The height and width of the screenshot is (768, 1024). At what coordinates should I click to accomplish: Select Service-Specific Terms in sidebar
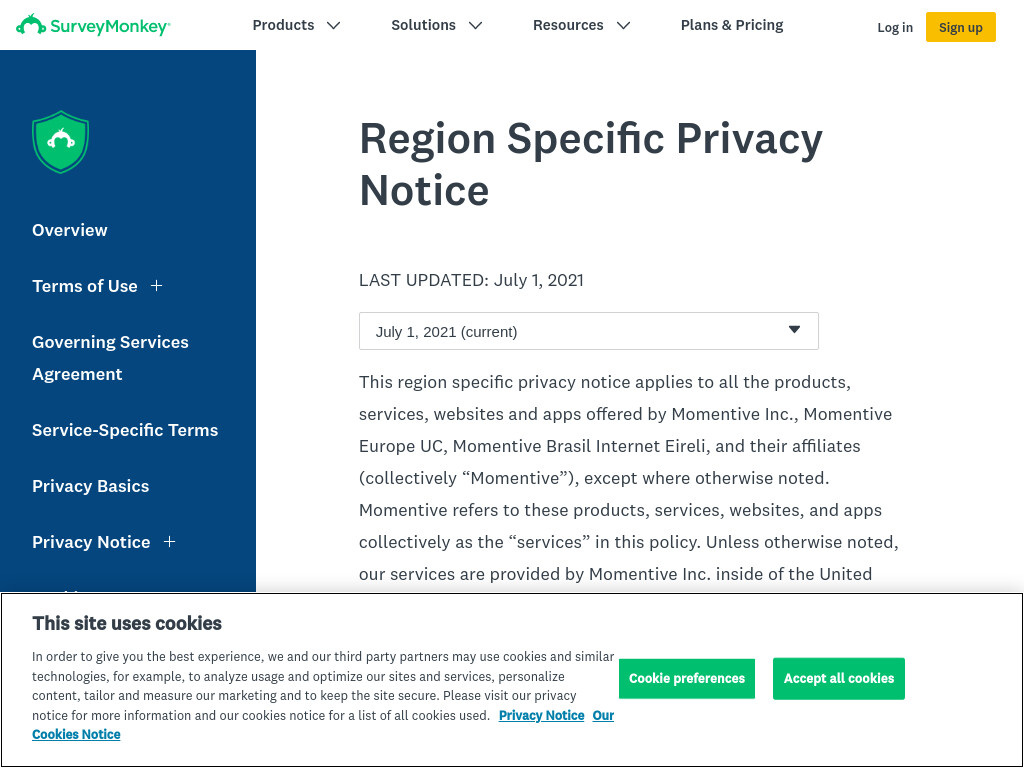(125, 430)
